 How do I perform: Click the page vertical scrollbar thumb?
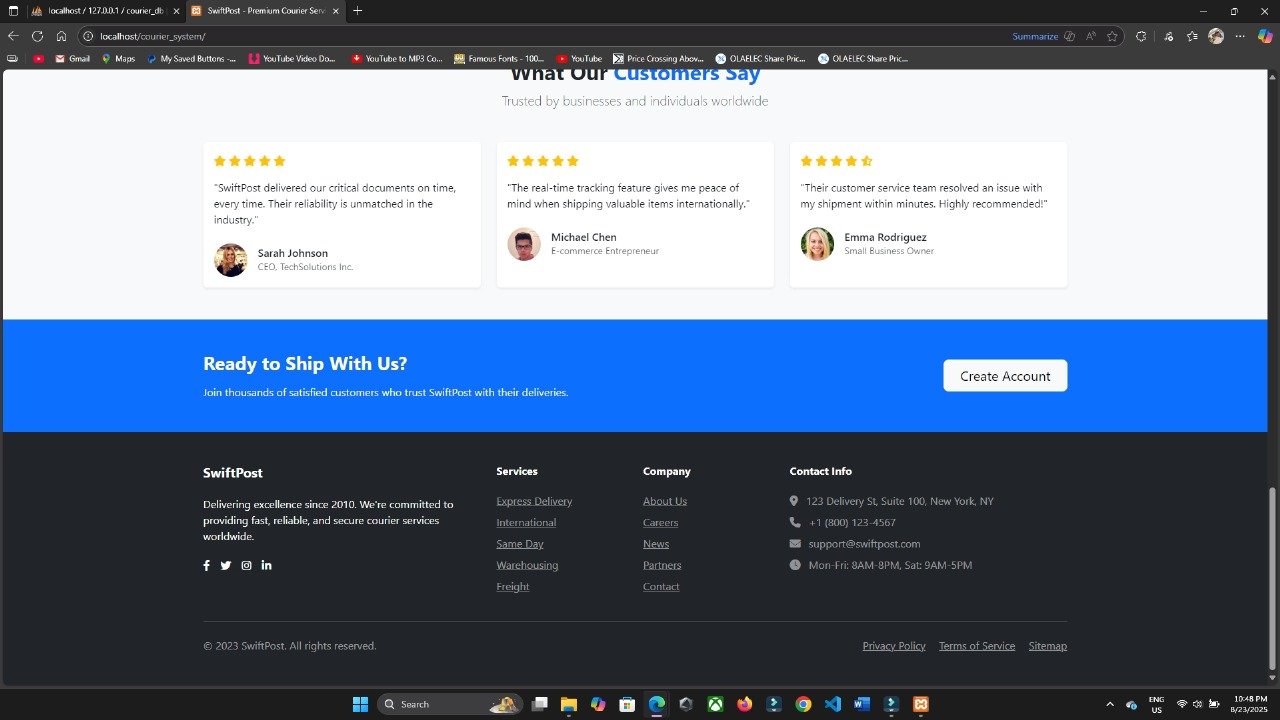click(x=1272, y=575)
